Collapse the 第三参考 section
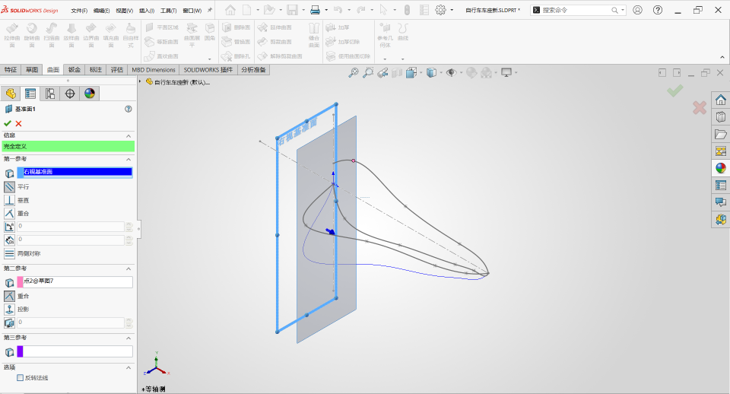Image resolution: width=730 pixels, height=394 pixels. pyautogui.click(x=128, y=338)
